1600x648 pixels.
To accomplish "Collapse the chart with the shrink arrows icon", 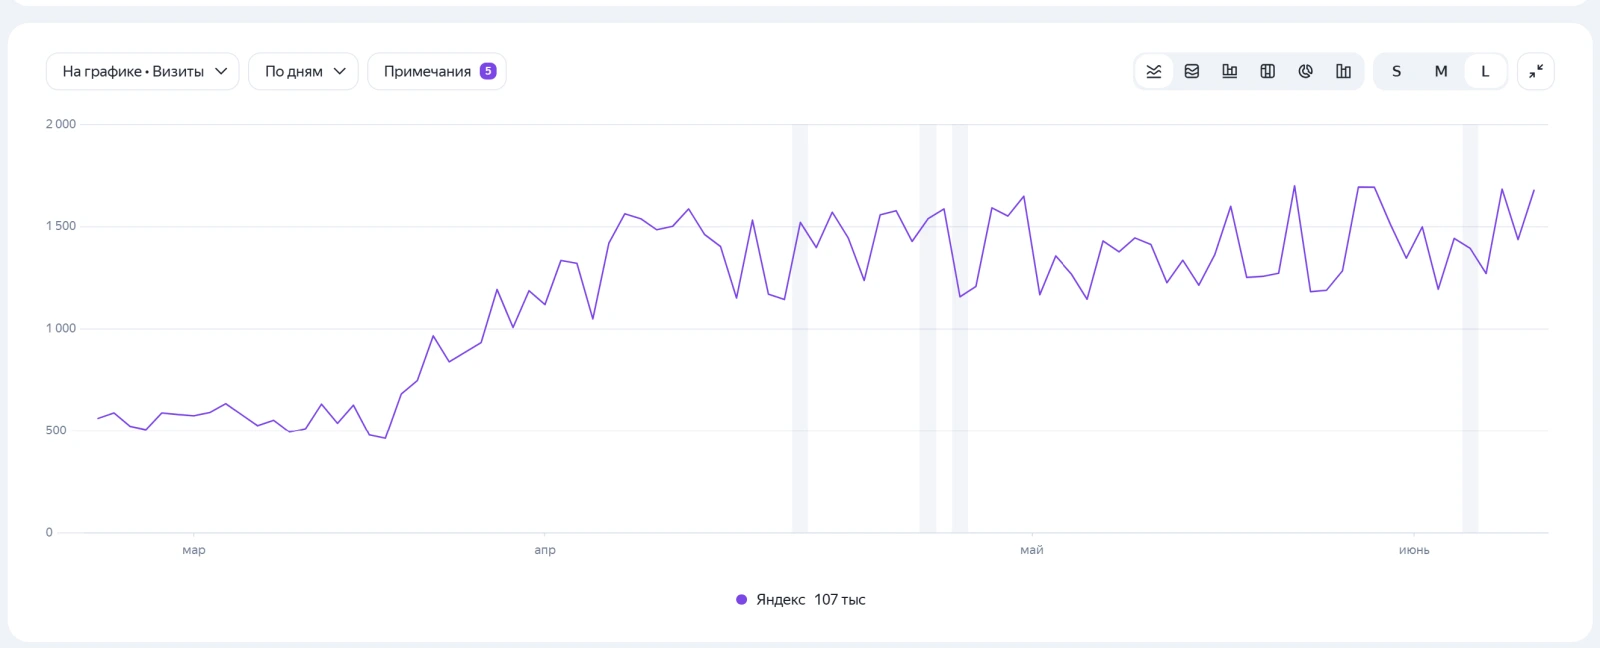I will [1536, 71].
